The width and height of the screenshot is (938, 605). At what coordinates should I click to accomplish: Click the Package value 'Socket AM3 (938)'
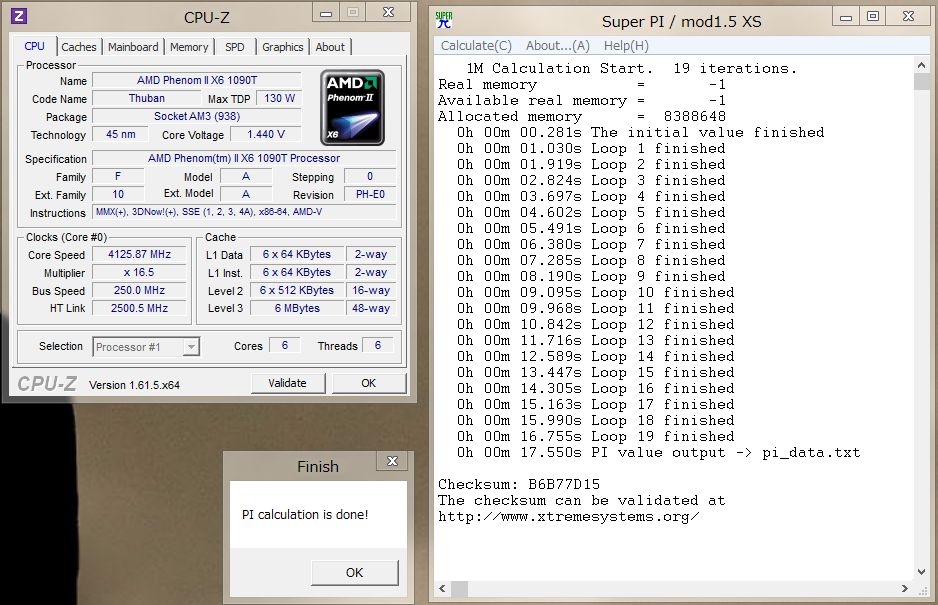pos(197,116)
